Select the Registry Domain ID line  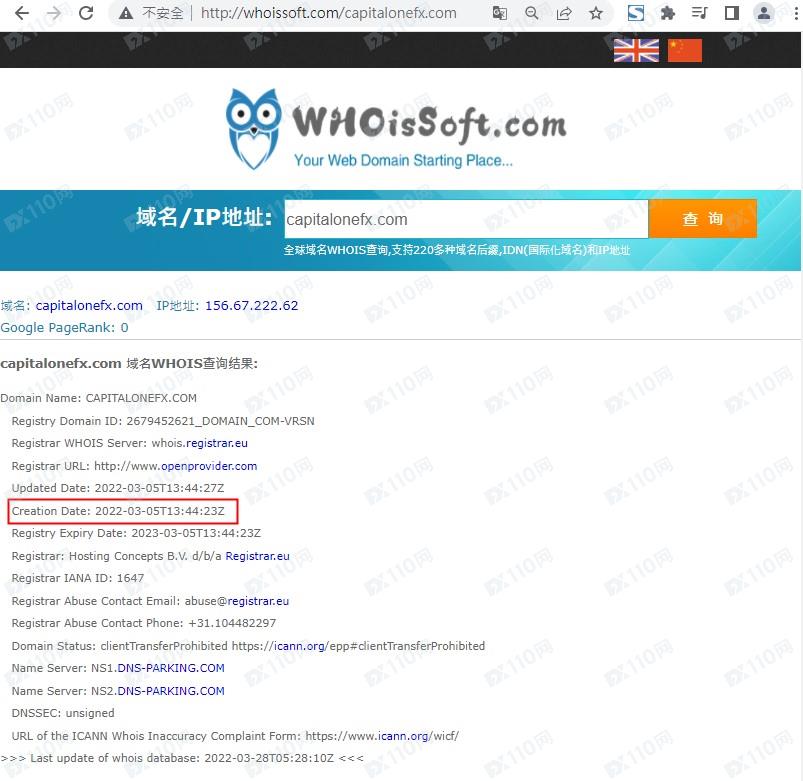pyautogui.click(x=163, y=421)
